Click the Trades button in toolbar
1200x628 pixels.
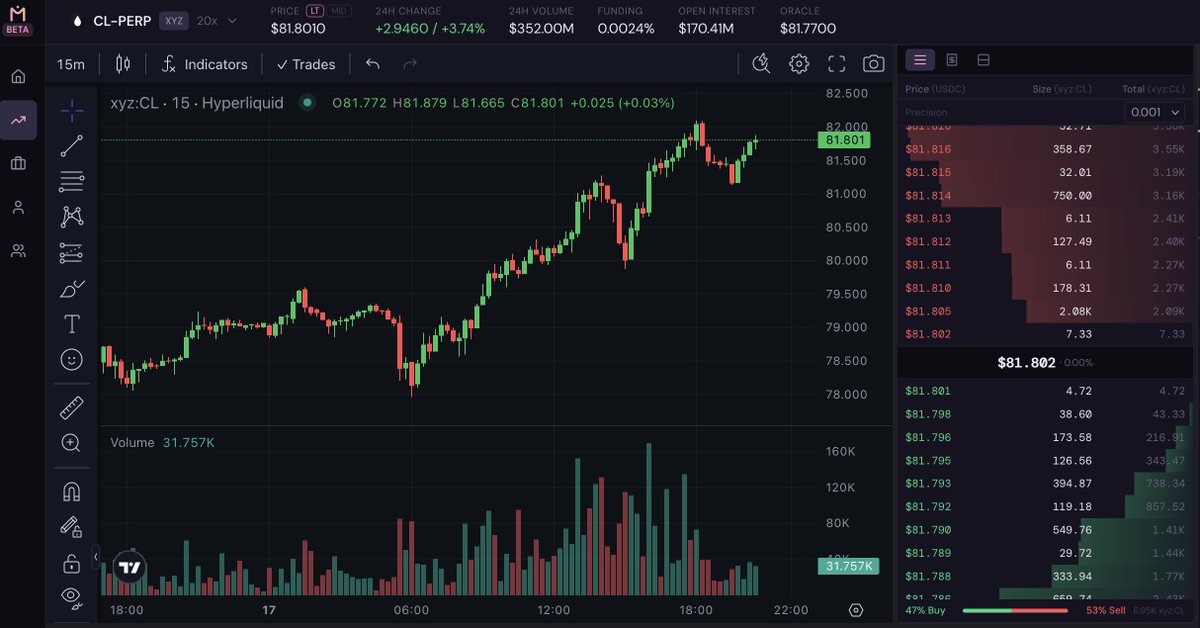[306, 64]
